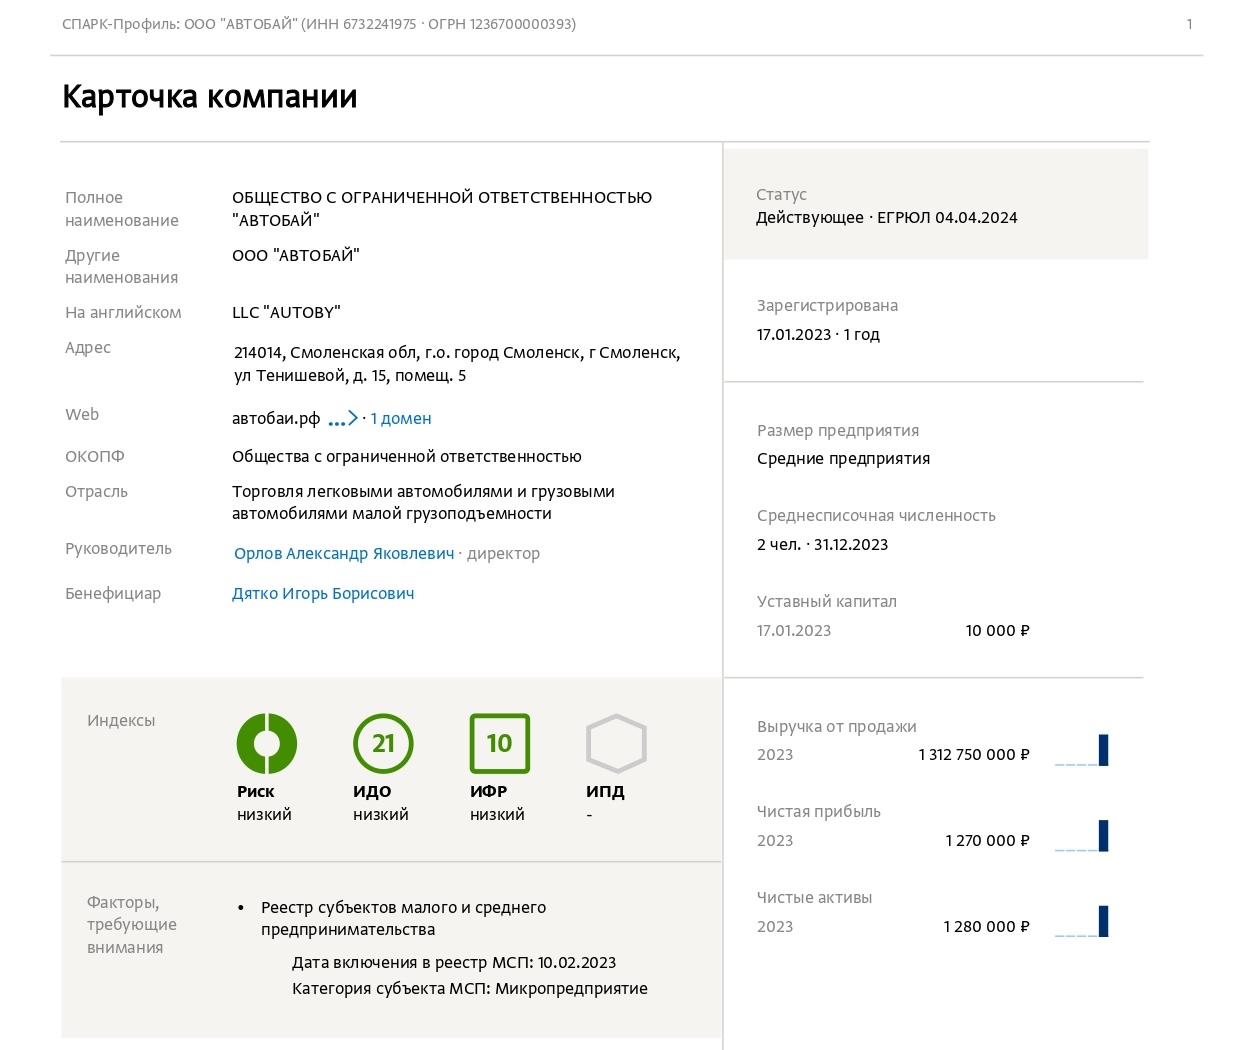1240x1050 pixels.
Task: Click the green Риск low-risk index icon
Action: tap(266, 743)
